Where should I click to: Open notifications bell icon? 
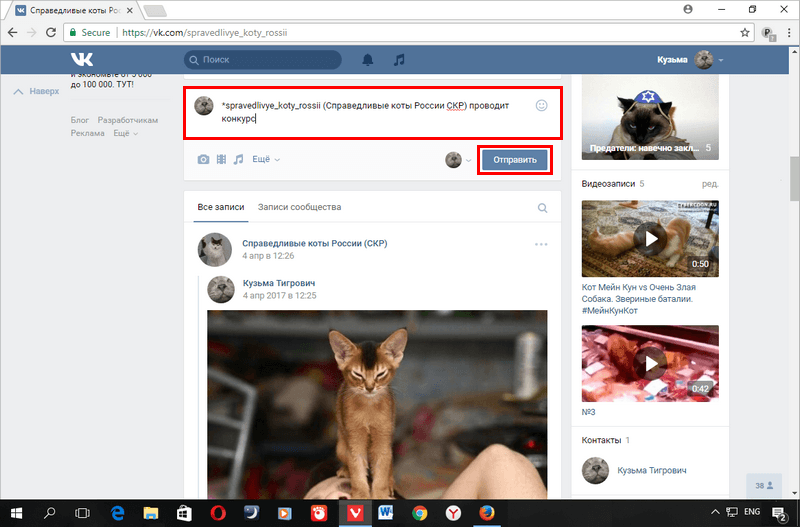pos(367,60)
